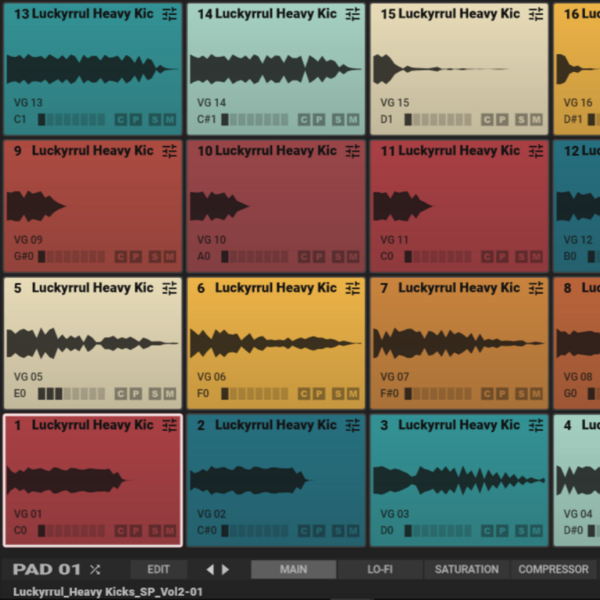Toggle P button on pad 3

(x=502, y=531)
